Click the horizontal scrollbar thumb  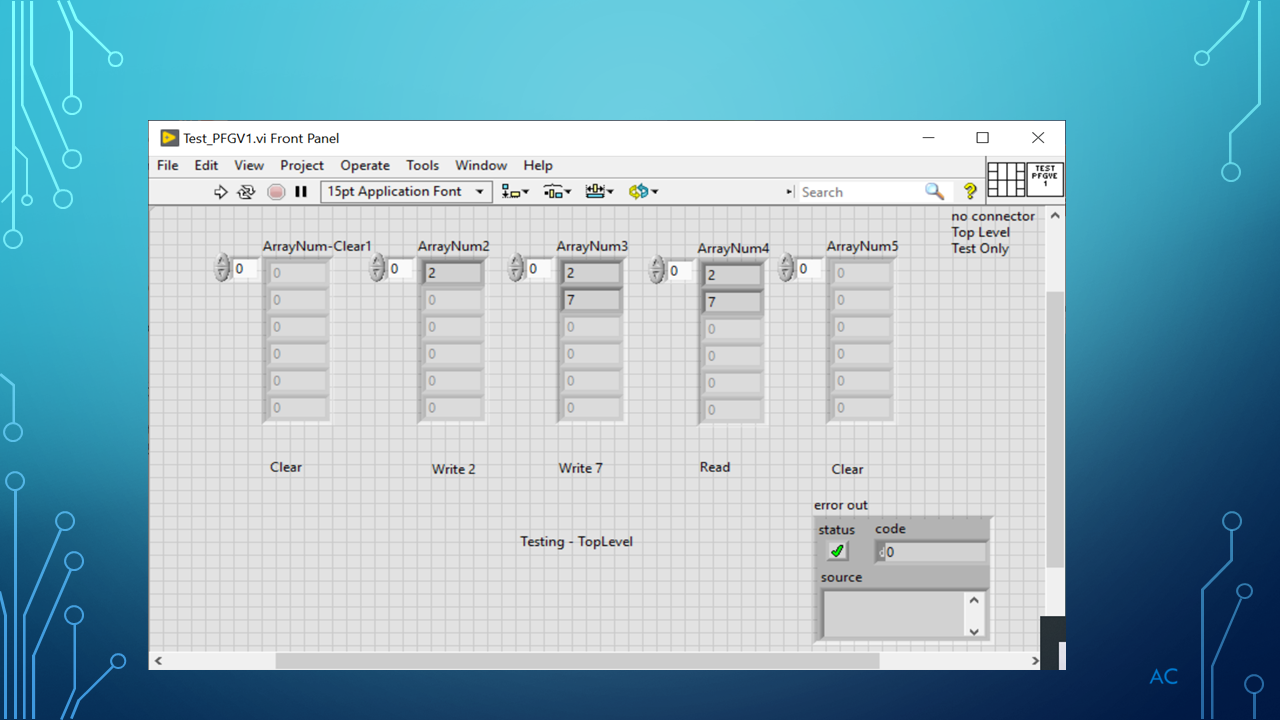click(577, 661)
